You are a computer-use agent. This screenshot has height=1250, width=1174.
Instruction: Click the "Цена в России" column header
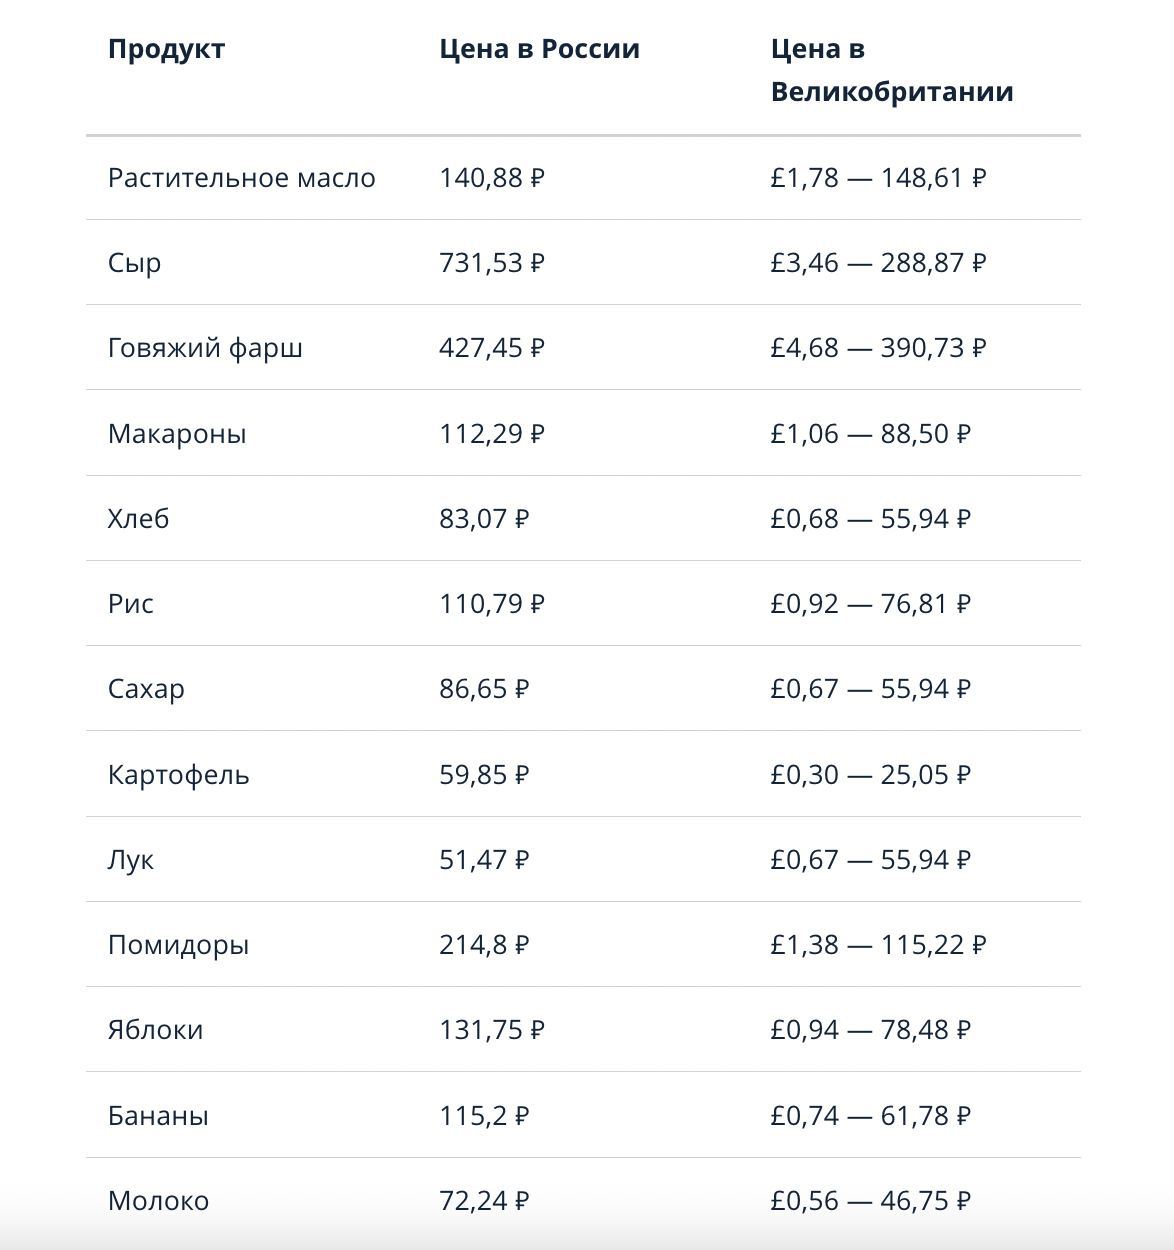point(539,49)
